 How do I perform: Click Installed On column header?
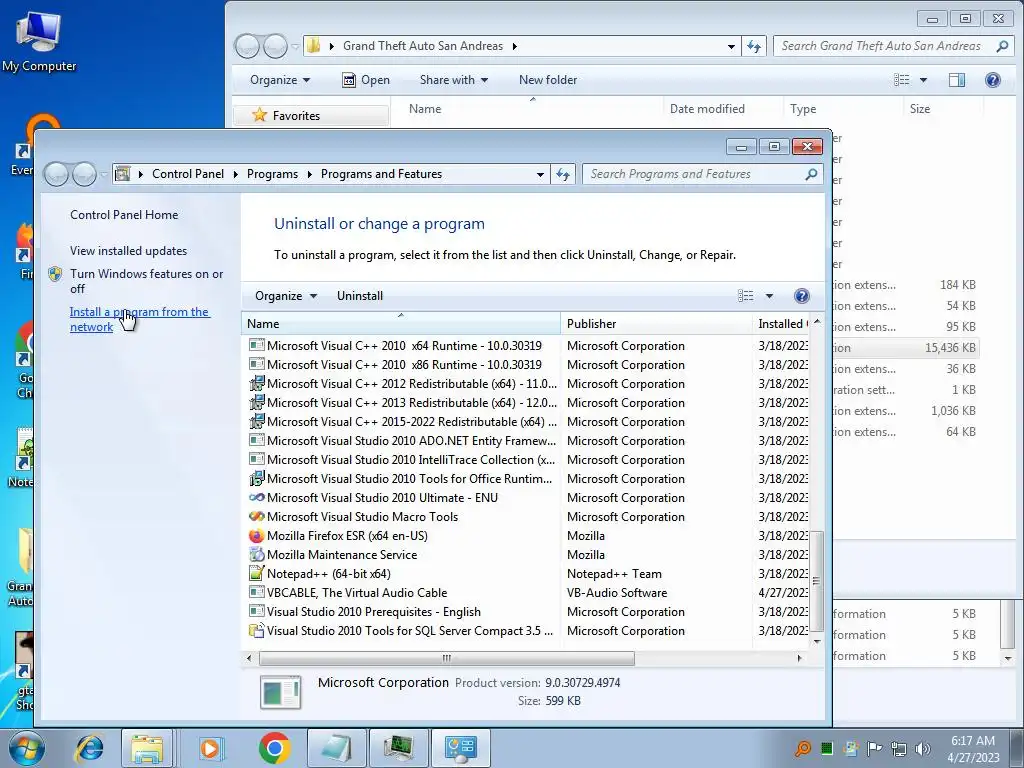[781, 323]
